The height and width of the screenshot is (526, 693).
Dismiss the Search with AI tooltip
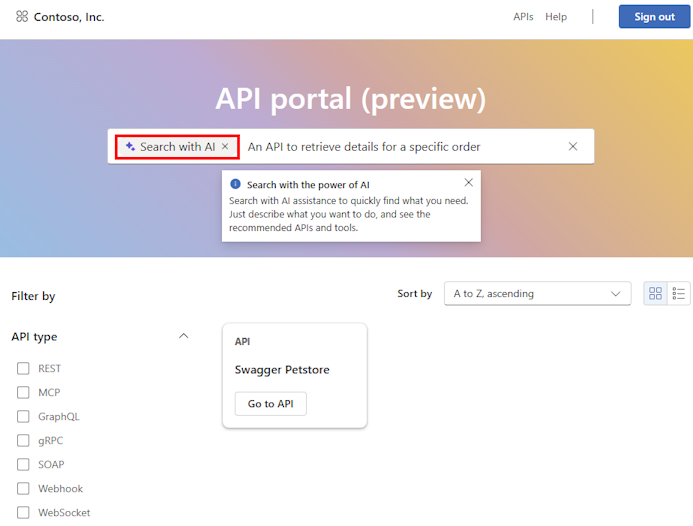tap(469, 182)
